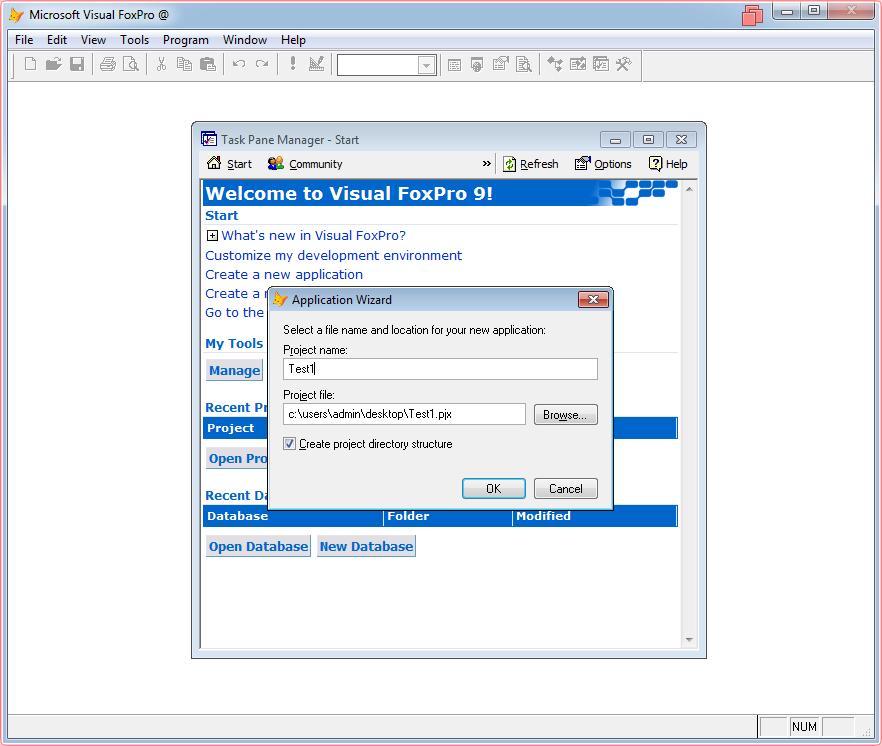The width and height of the screenshot is (882, 746).
Task: Click the Task Pane scroll up arrow
Action: pyautogui.click(x=689, y=190)
